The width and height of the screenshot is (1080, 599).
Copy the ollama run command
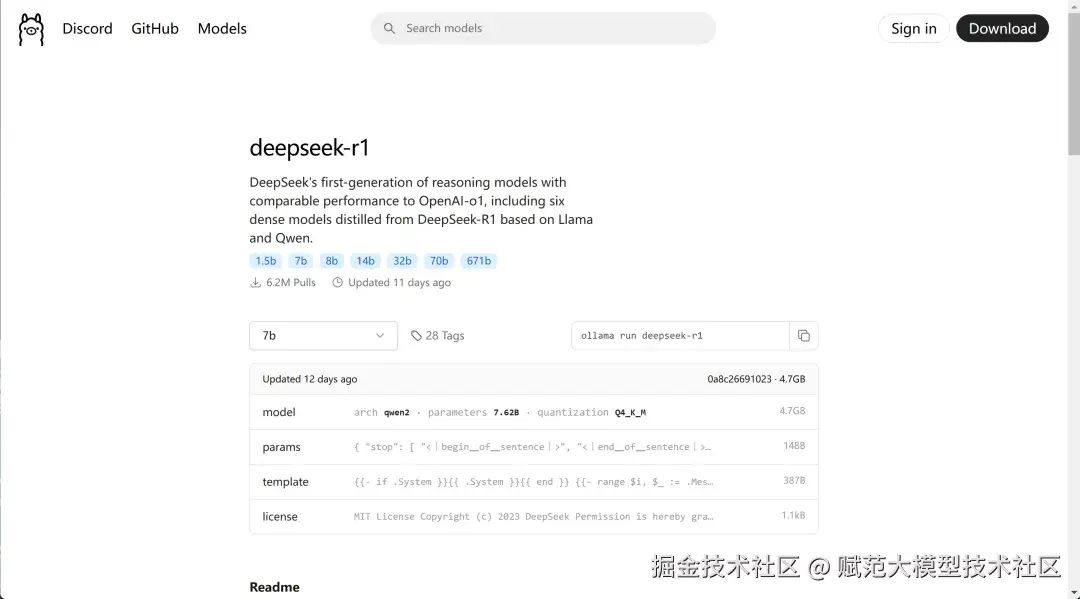[x=803, y=336]
